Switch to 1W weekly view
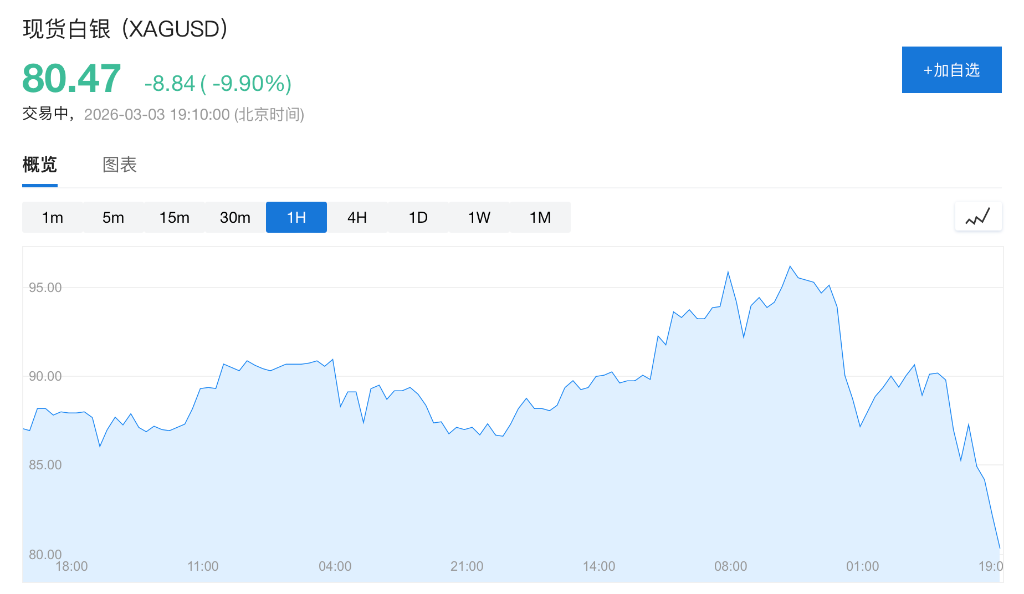Screen dimensions: 1024x594 (x=479, y=217)
